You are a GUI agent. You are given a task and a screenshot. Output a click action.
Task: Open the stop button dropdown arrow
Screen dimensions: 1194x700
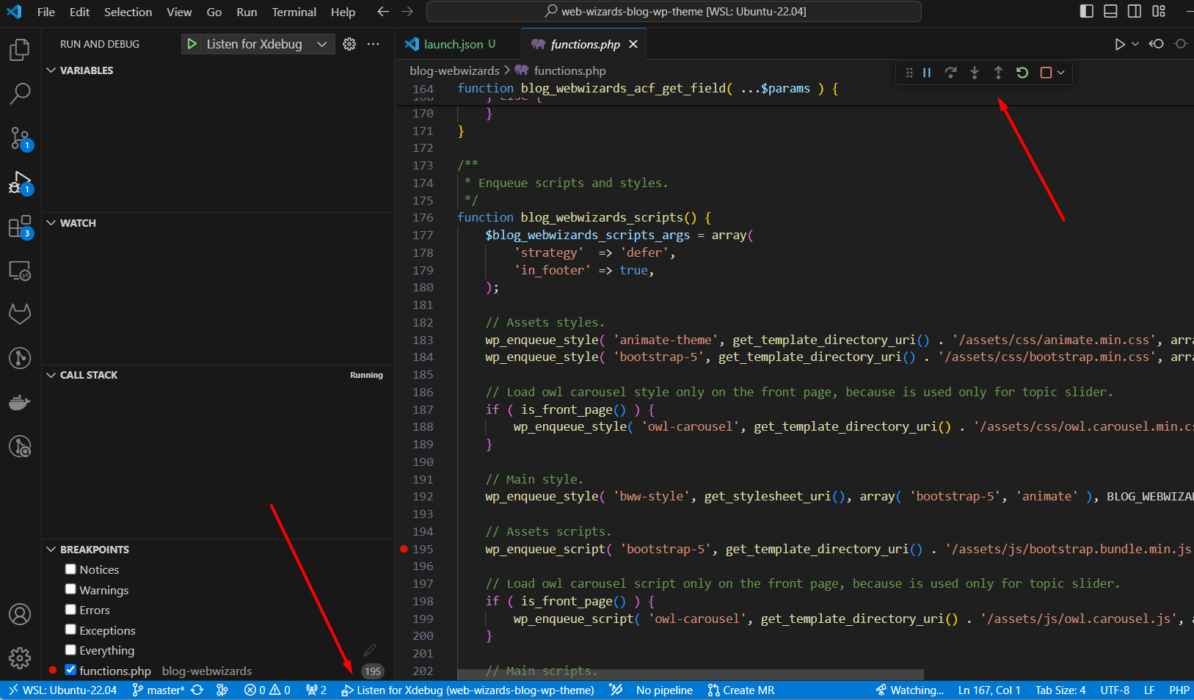1061,72
